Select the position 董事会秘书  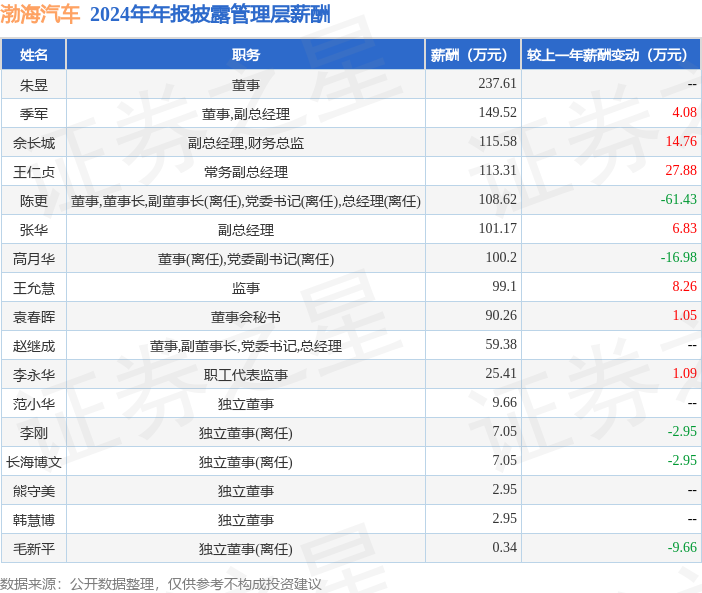(x=246, y=317)
